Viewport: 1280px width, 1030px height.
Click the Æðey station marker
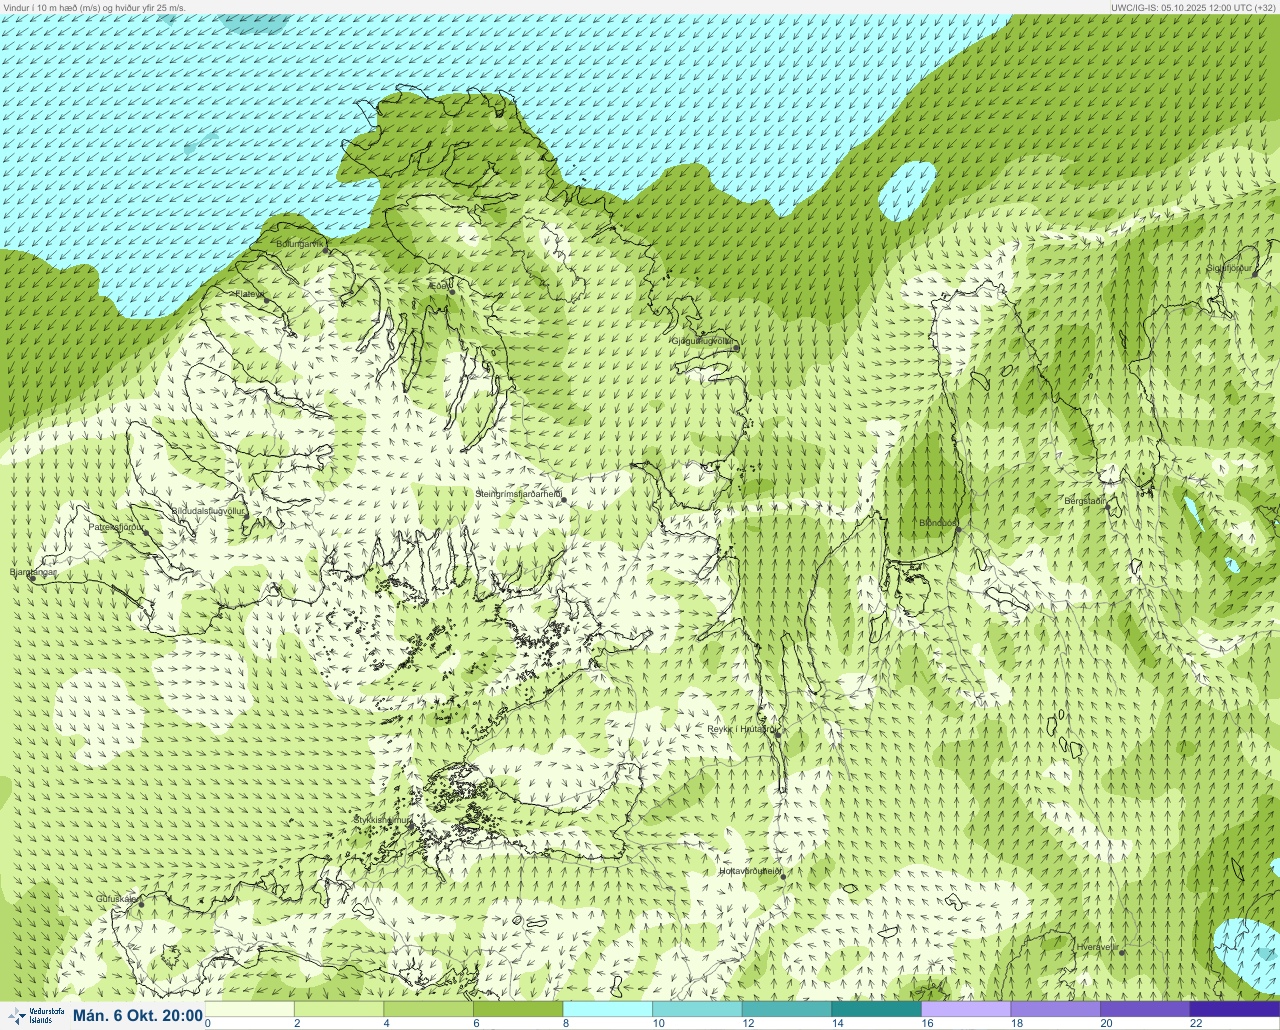(452, 291)
